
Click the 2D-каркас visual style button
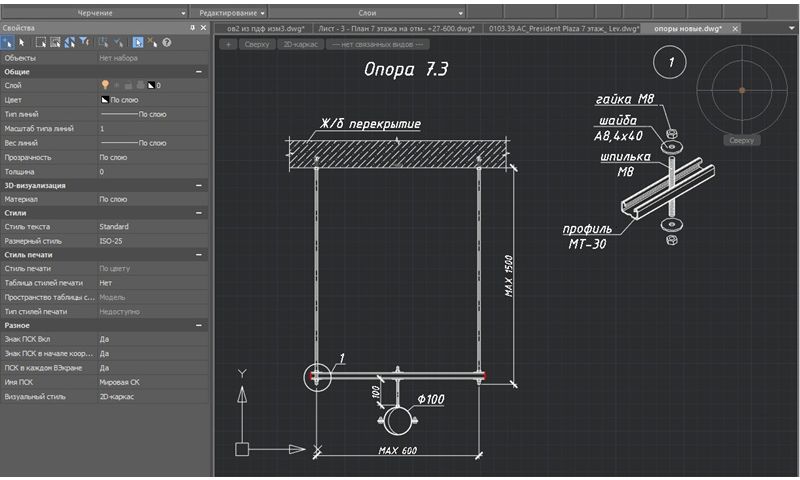coord(301,45)
